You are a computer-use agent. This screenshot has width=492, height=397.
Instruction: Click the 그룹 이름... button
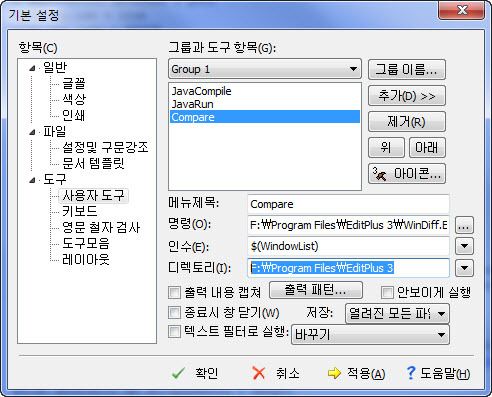pos(407,70)
